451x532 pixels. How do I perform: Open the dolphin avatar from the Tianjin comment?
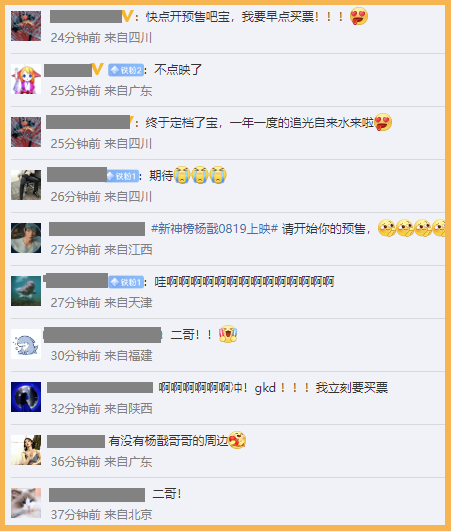pos(26,291)
